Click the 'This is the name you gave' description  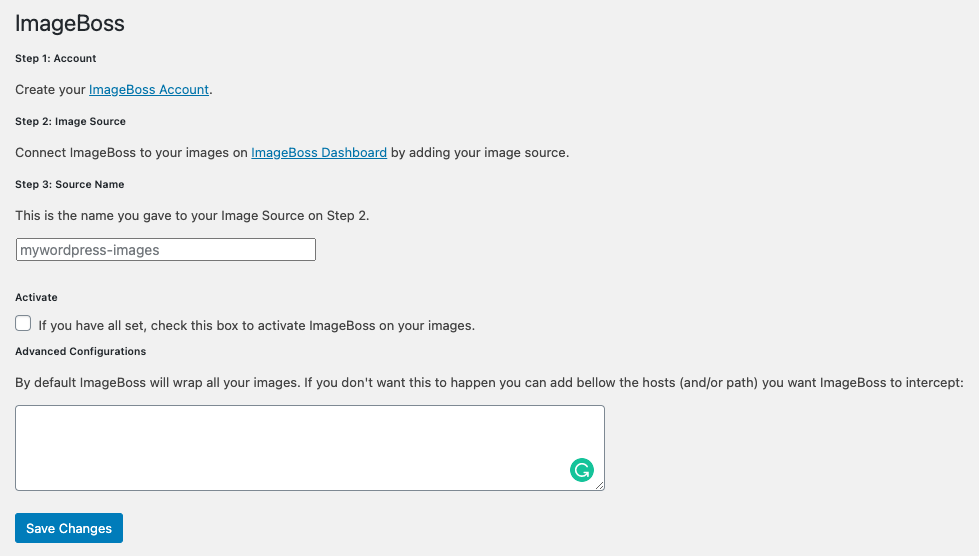click(x=192, y=215)
